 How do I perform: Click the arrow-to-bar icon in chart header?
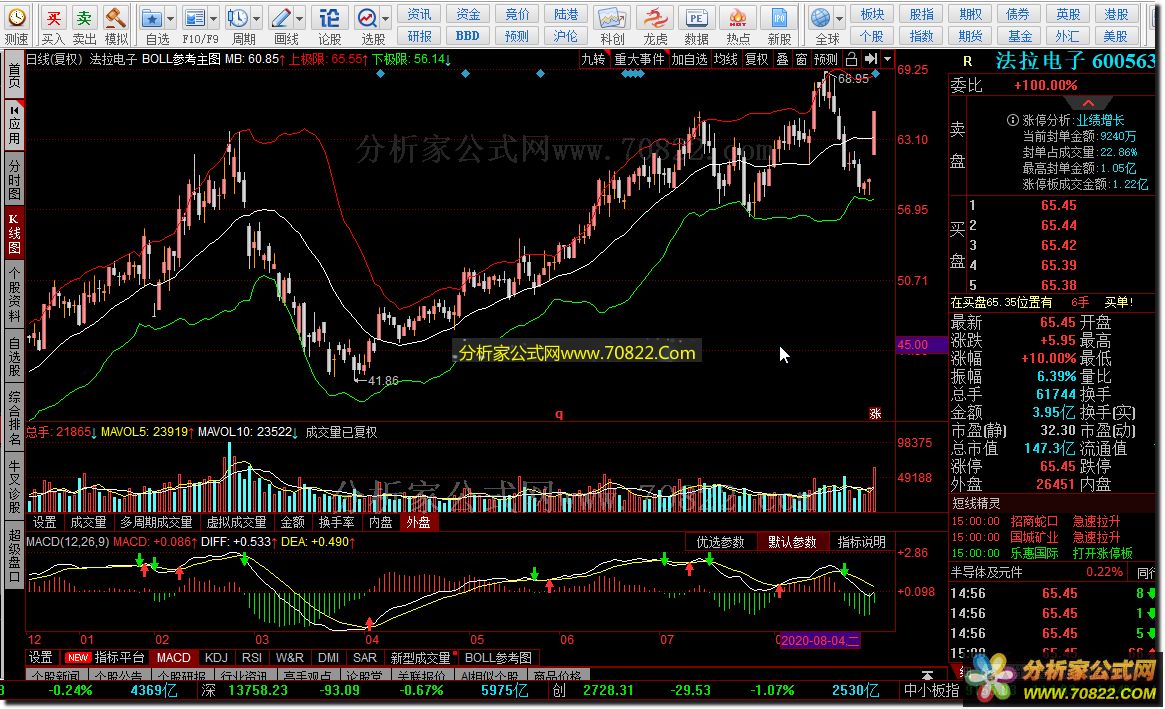pos(871,59)
